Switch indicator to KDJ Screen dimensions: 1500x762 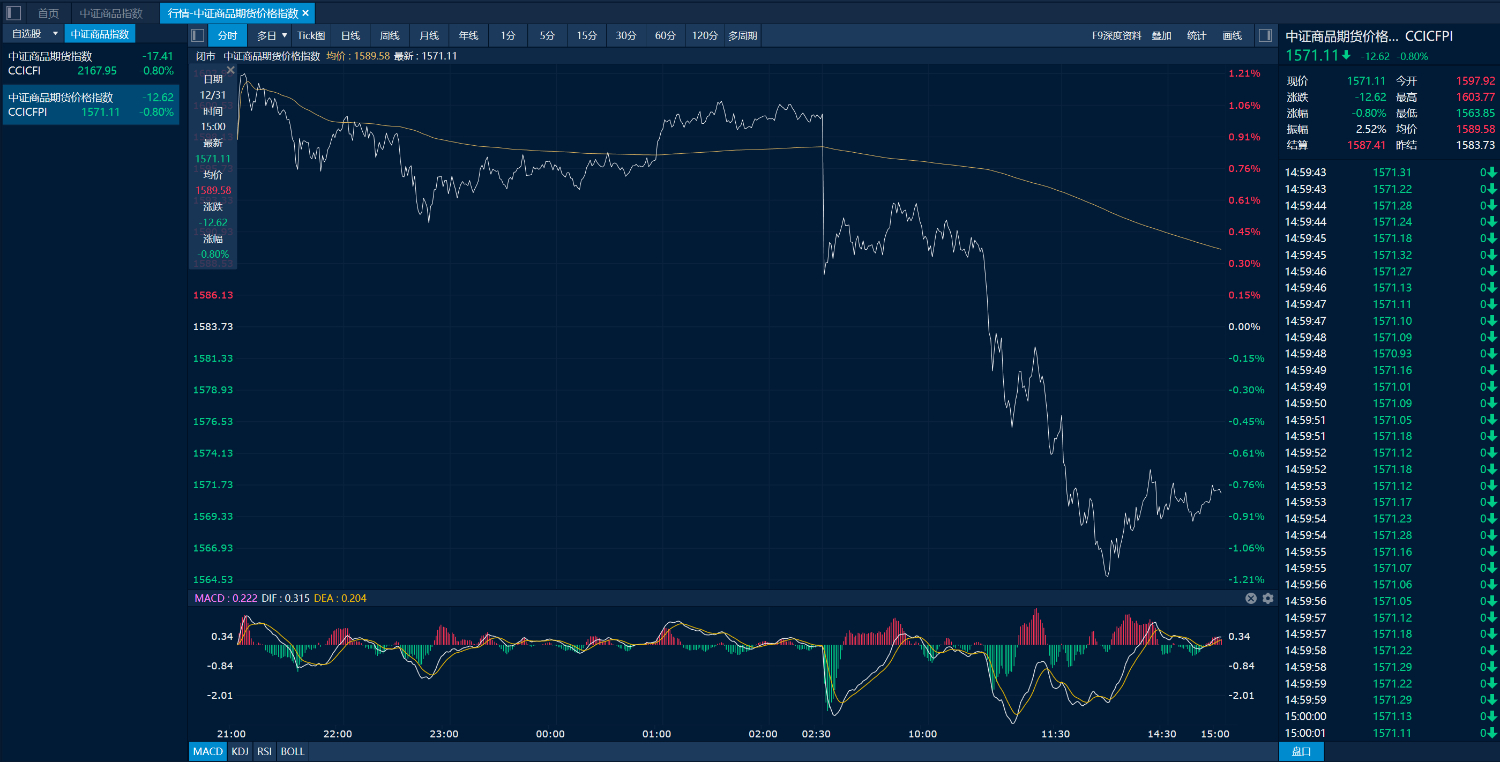coord(240,751)
